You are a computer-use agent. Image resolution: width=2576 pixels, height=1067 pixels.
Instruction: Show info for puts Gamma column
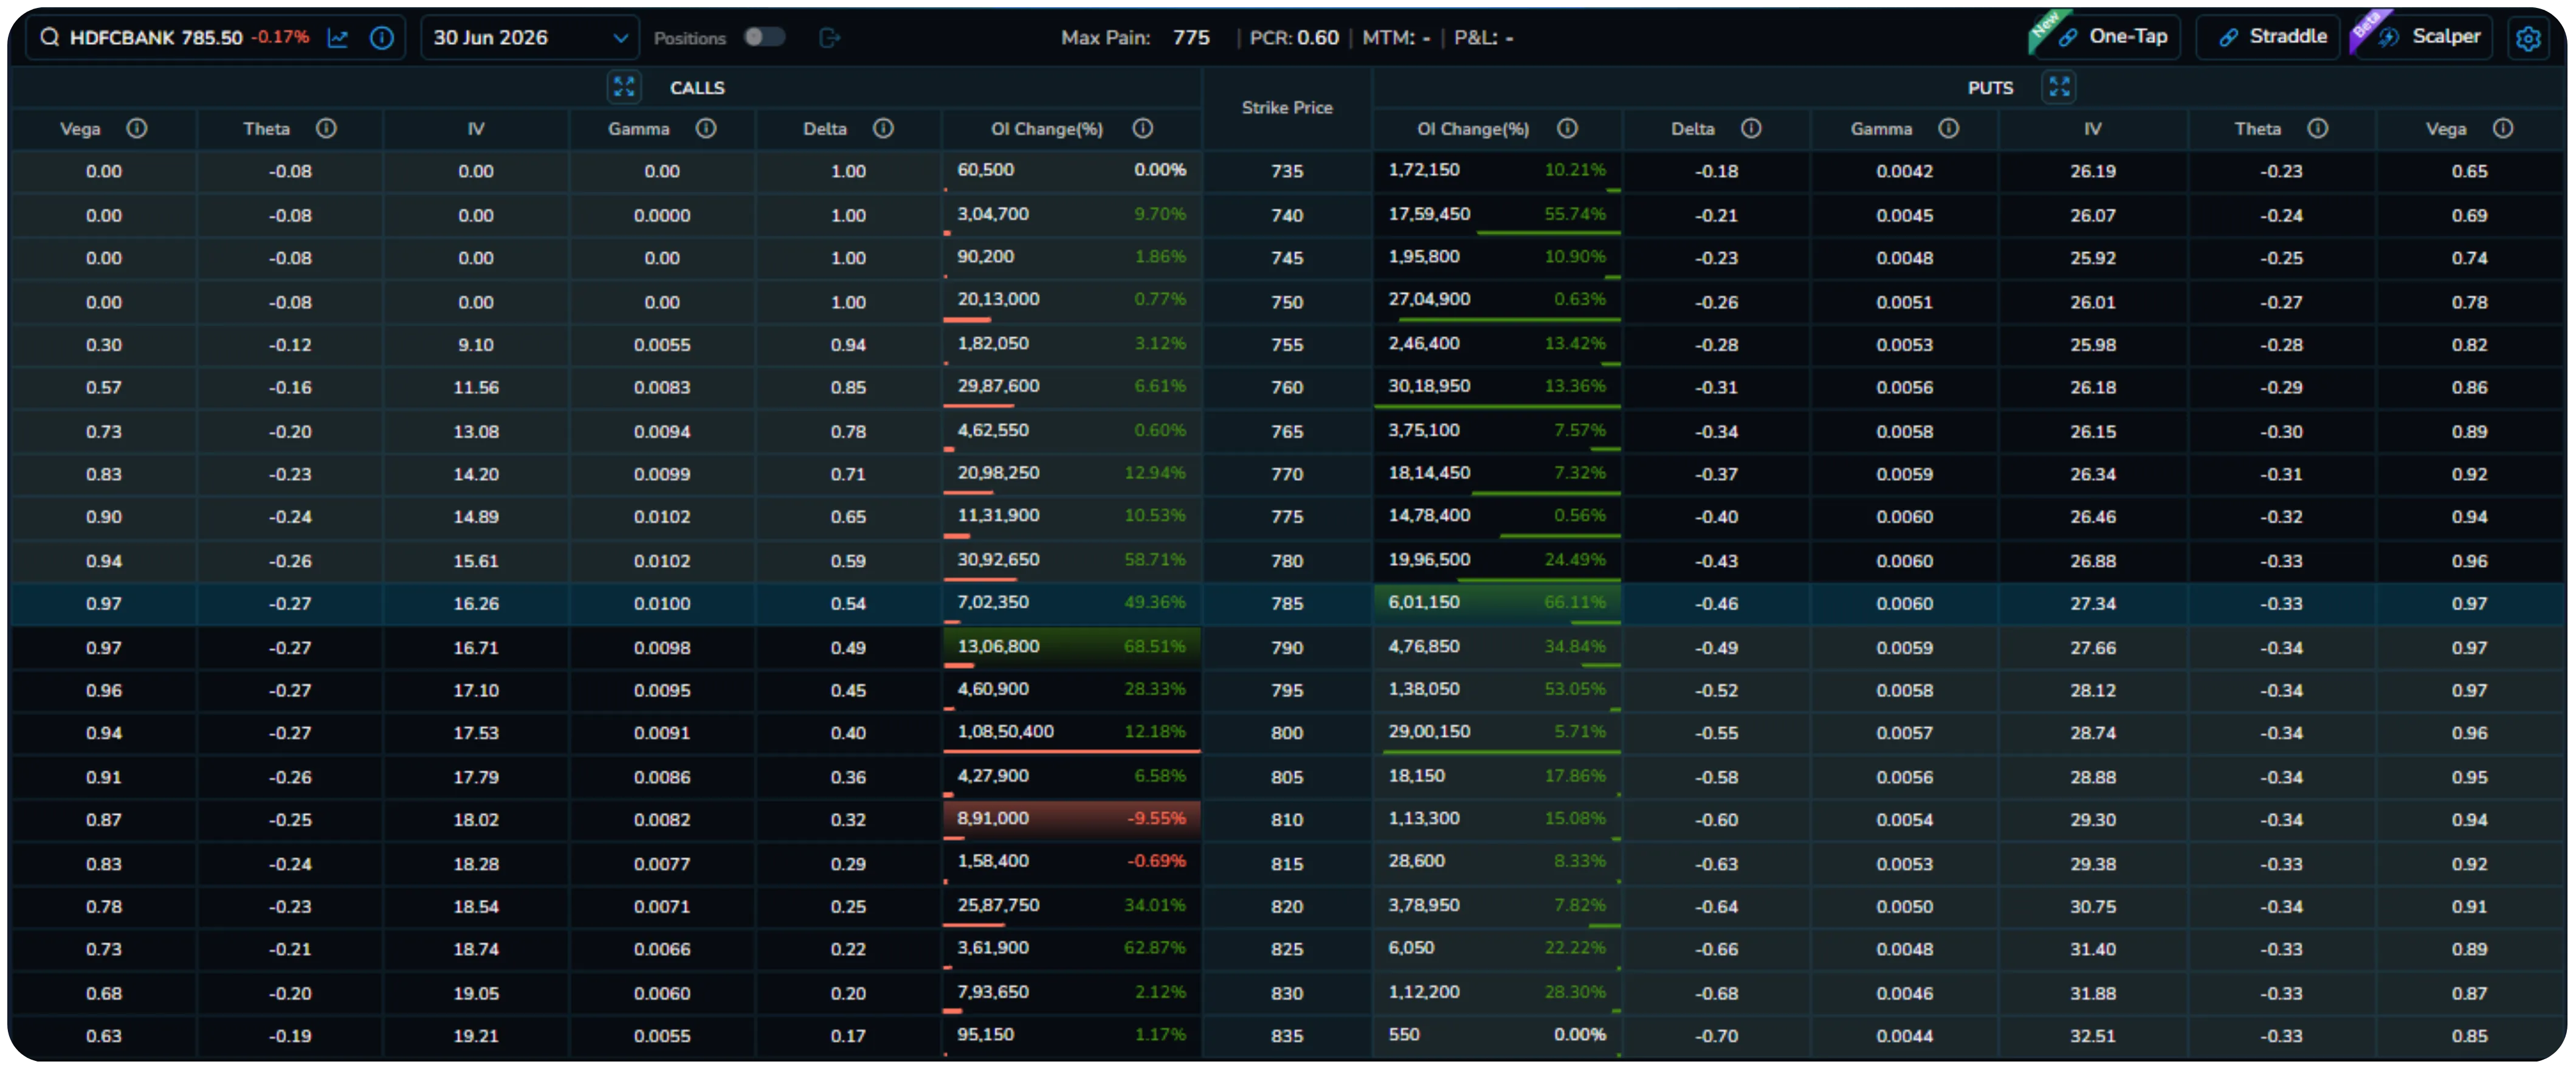click(1948, 128)
